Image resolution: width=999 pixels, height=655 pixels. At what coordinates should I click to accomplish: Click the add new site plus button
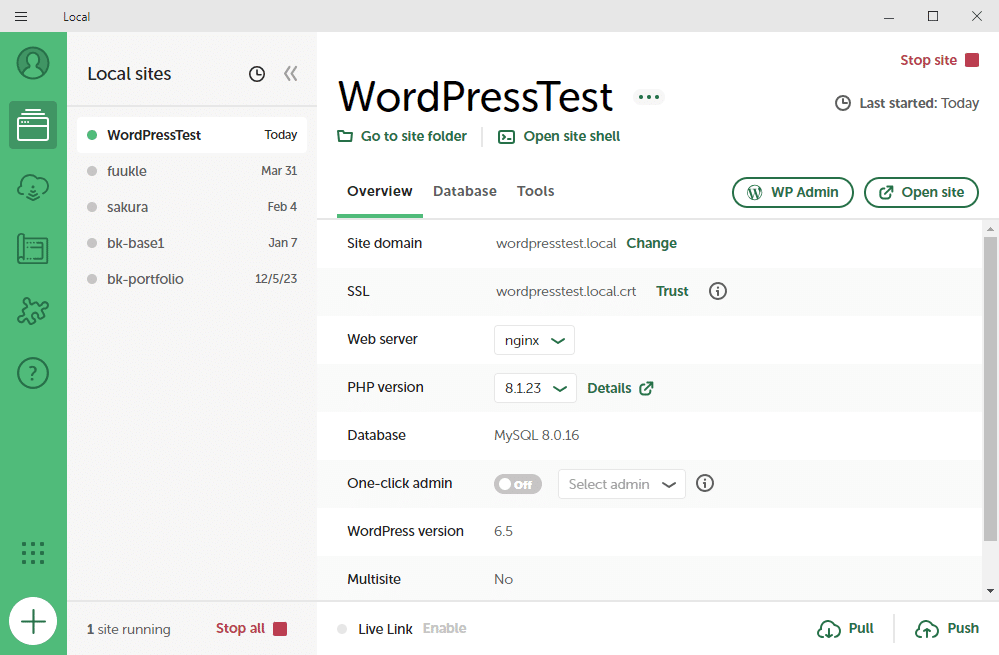click(x=33, y=621)
